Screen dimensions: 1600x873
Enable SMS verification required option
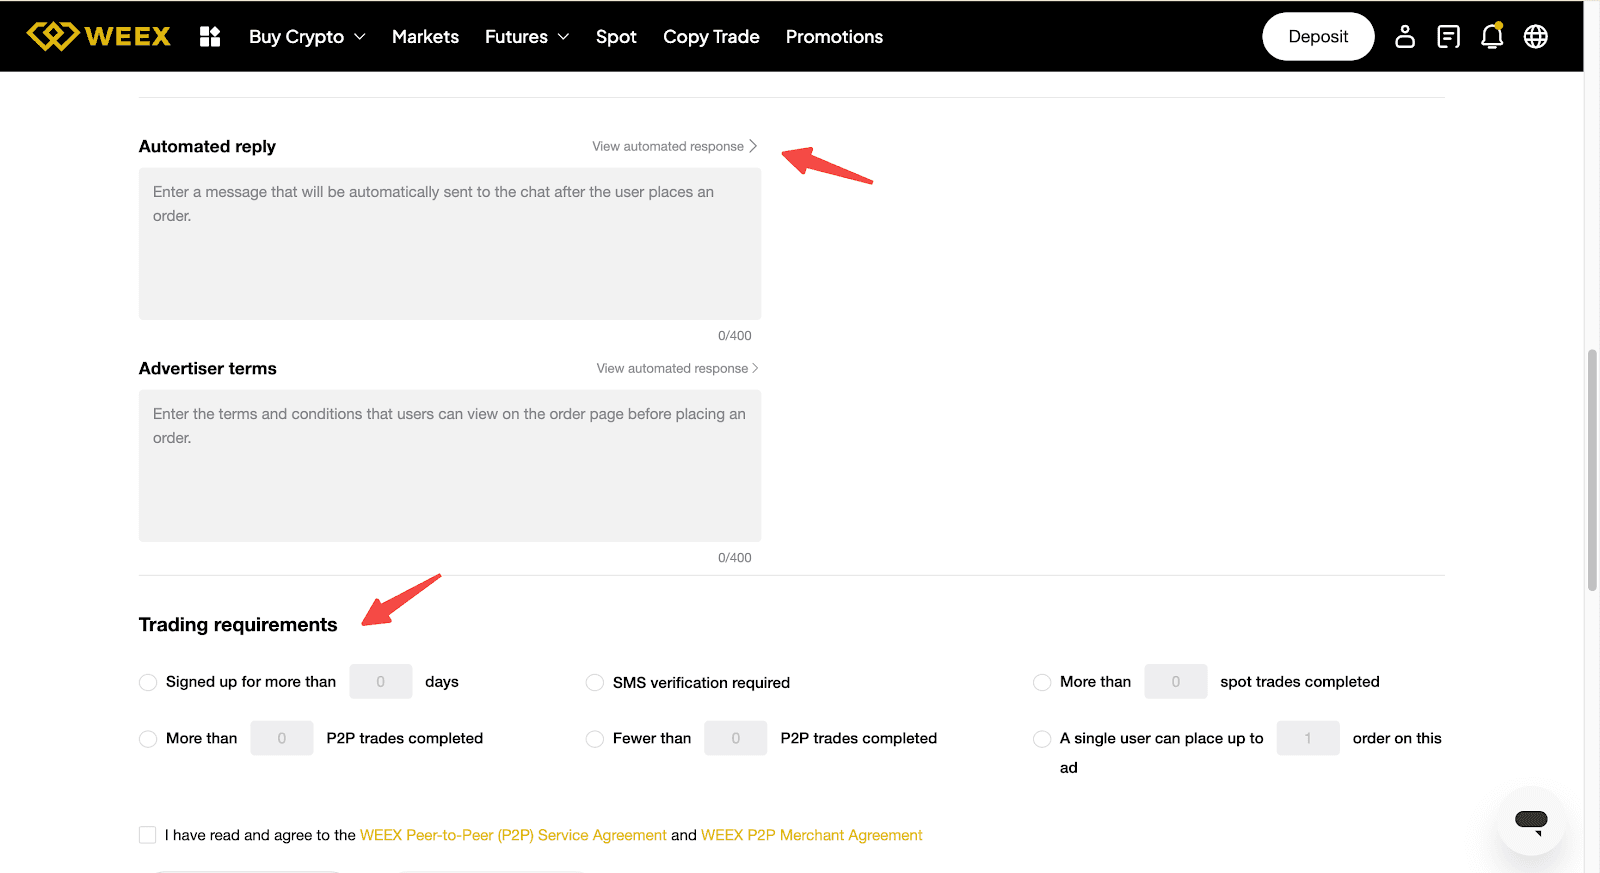[x=595, y=682]
